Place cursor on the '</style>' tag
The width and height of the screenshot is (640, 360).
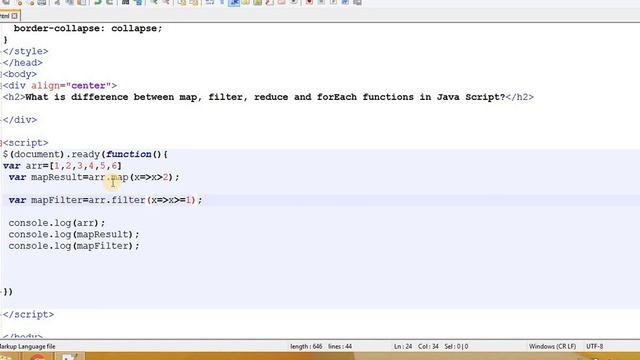(x=25, y=51)
